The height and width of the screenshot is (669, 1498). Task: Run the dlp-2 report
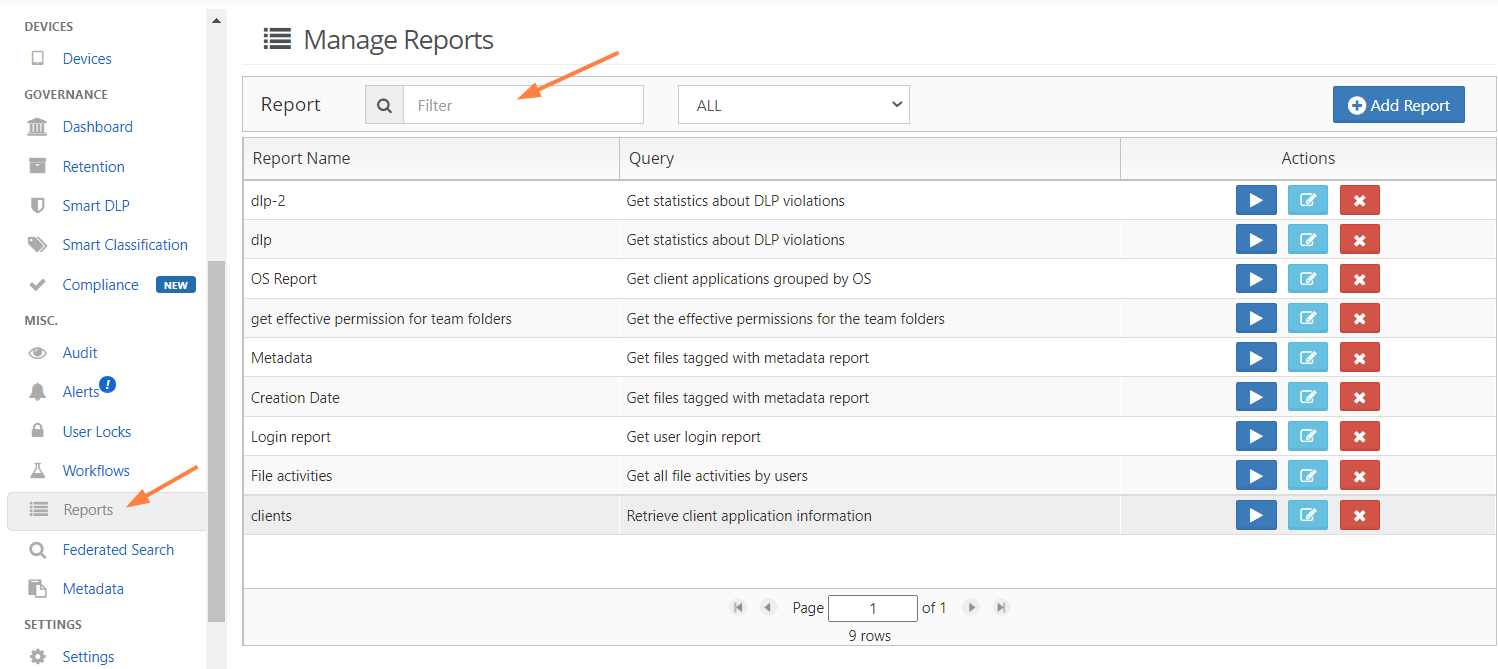pos(1256,201)
